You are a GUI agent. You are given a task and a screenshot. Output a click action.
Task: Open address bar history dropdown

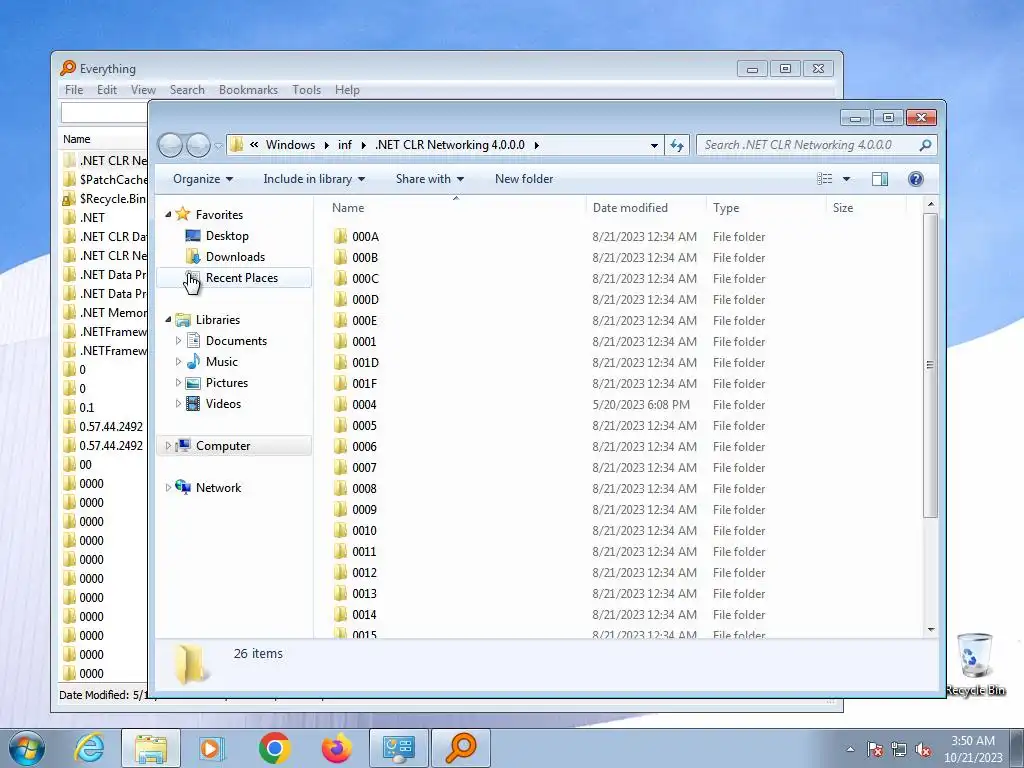point(654,145)
